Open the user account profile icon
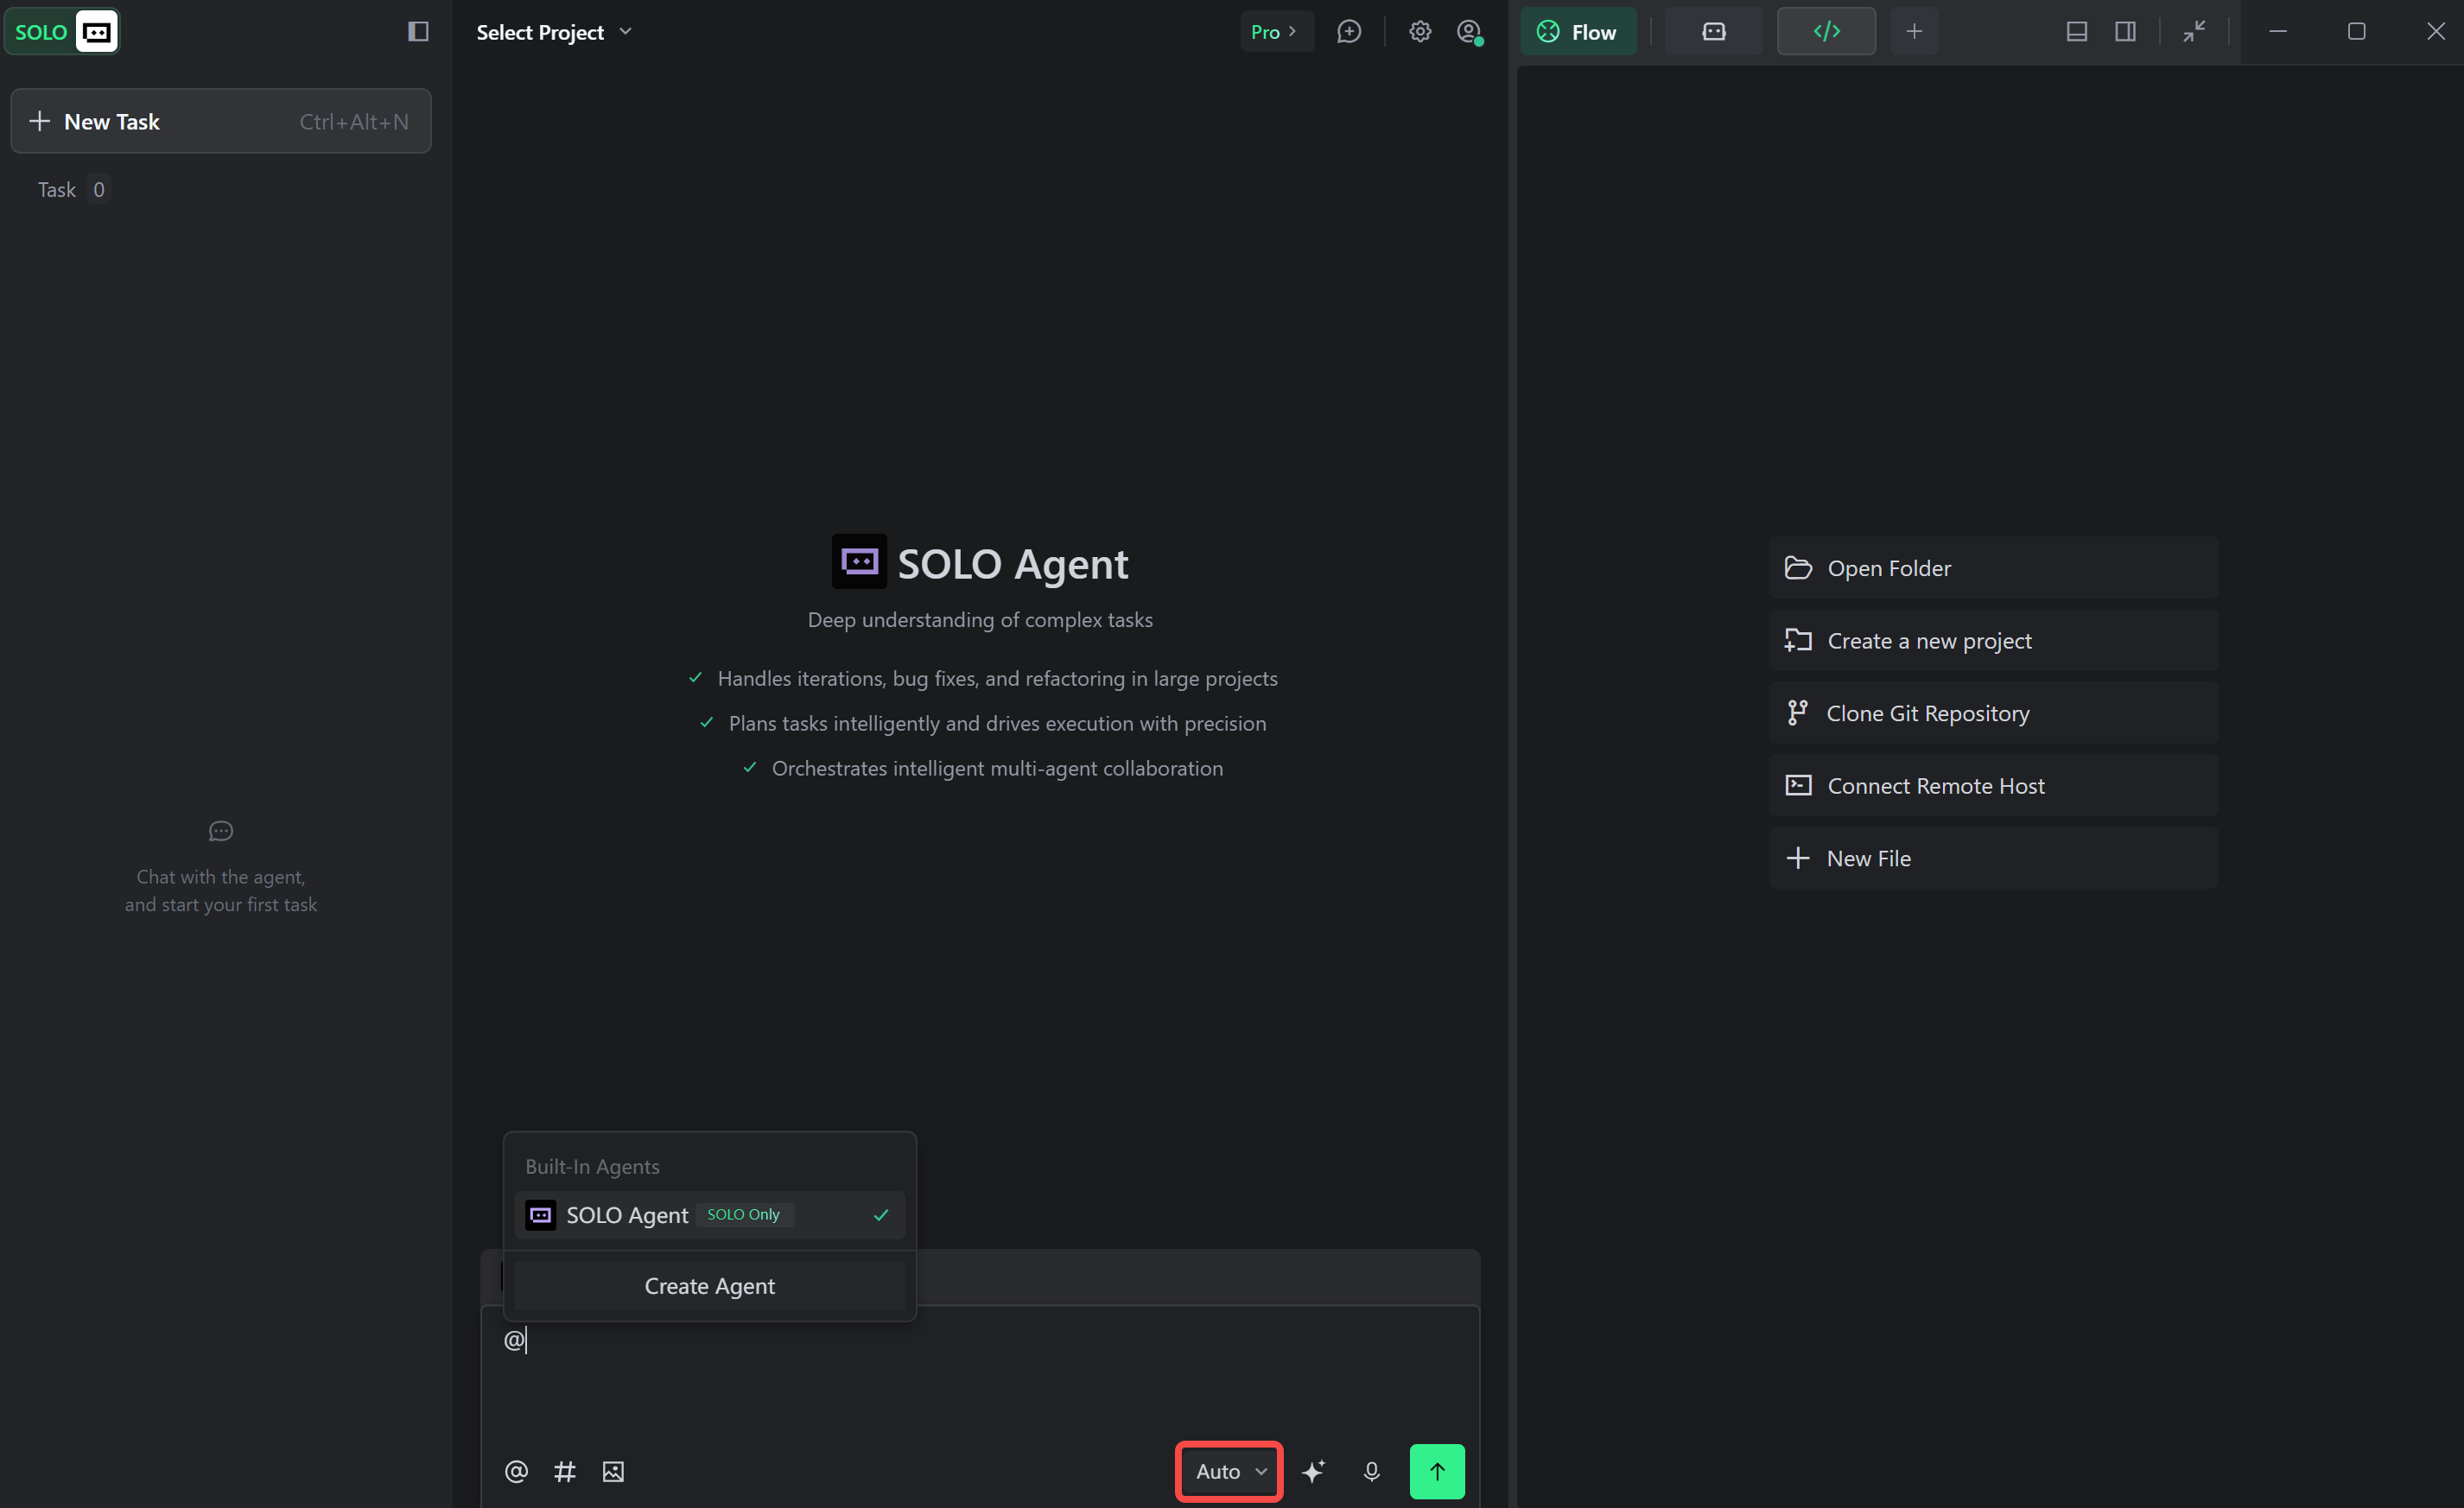The image size is (2464, 1508). click(x=1469, y=32)
